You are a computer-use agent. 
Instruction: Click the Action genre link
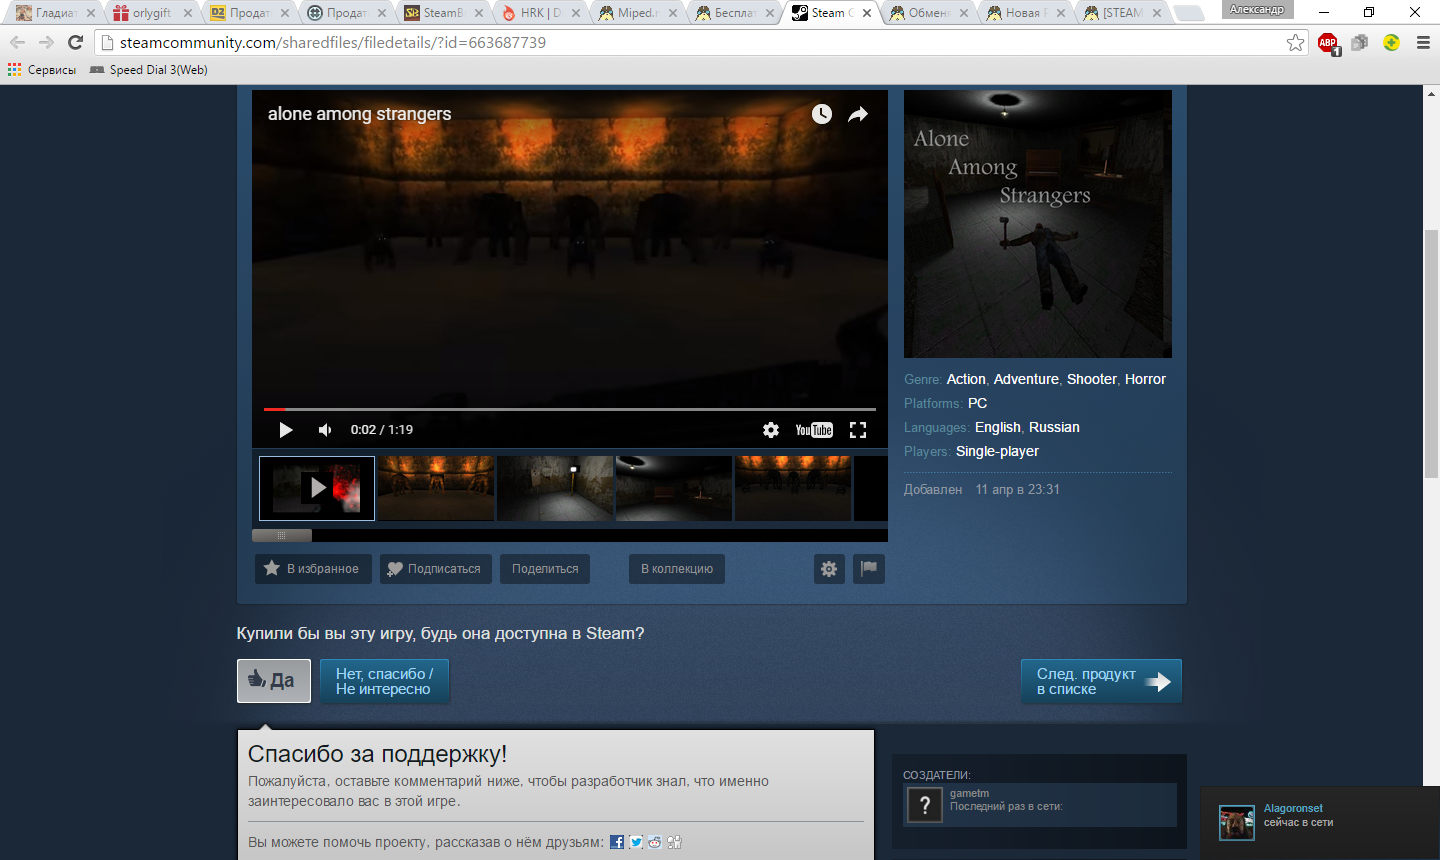click(x=966, y=379)
